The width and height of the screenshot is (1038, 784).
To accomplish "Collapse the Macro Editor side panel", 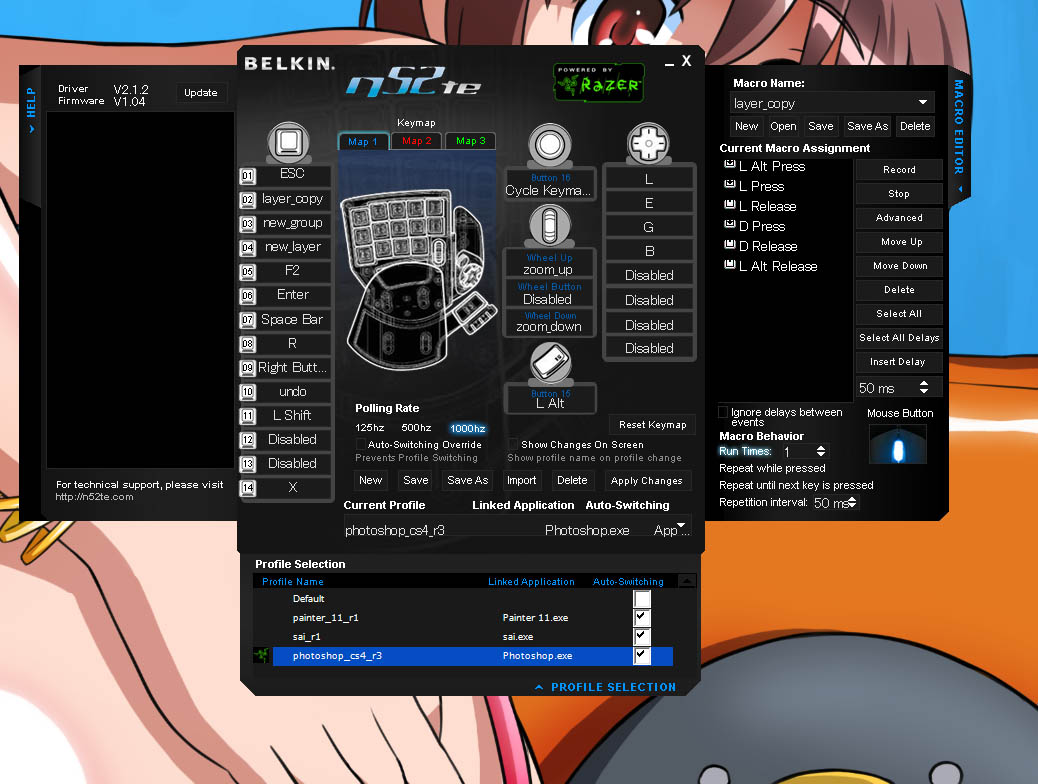I will pos(959,136).
